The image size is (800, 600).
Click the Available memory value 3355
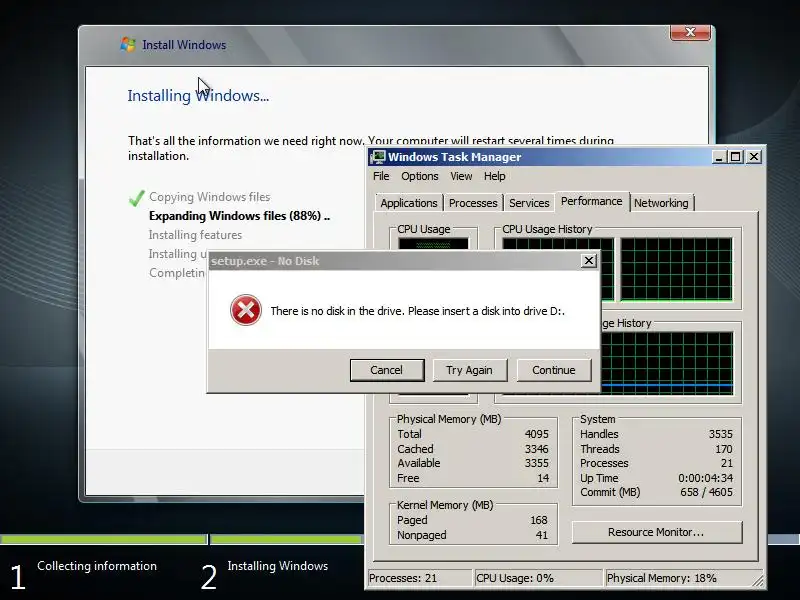pyautogui.click(x=537, y=463)
